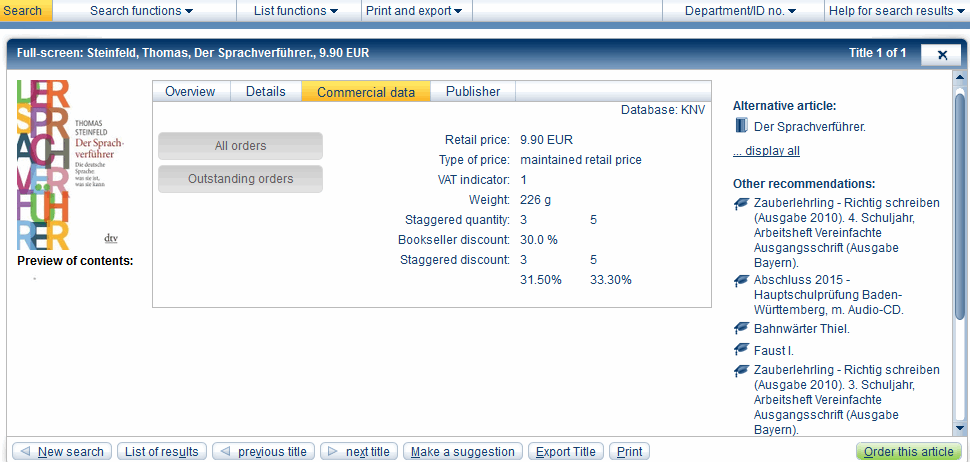Screen dimensions: 970x462
Task: Expand the List functions menu
Action: tap(295, 11)
